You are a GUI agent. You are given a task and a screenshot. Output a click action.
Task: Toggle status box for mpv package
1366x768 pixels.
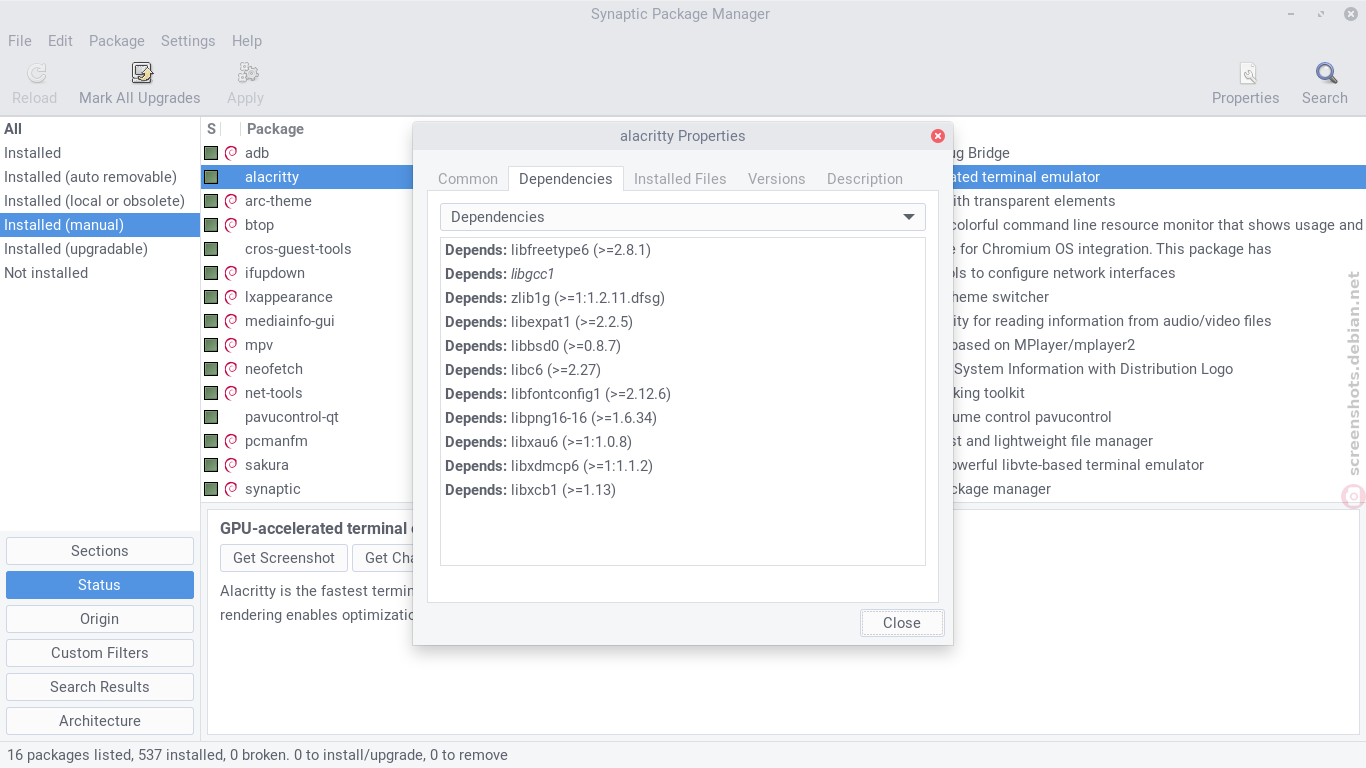(x=211, y=345)
